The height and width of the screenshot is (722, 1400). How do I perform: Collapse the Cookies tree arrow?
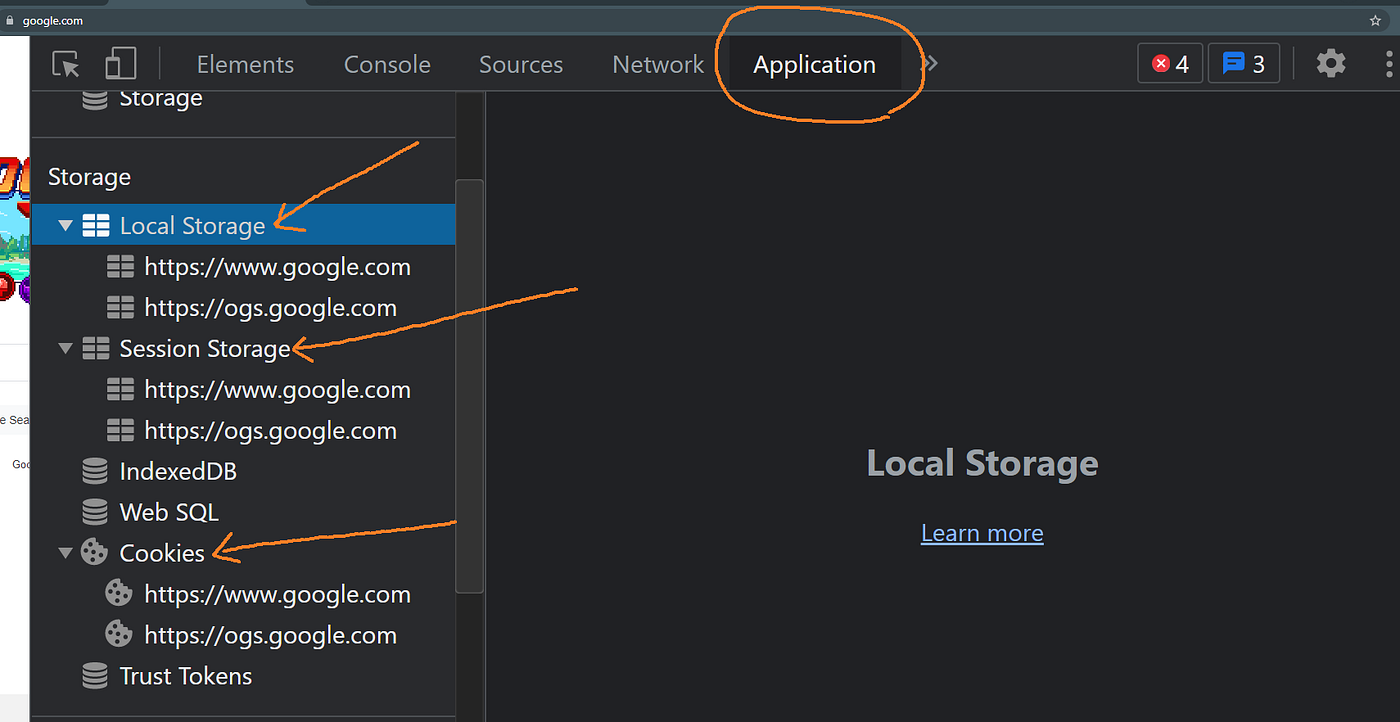(x=65, y=553)
